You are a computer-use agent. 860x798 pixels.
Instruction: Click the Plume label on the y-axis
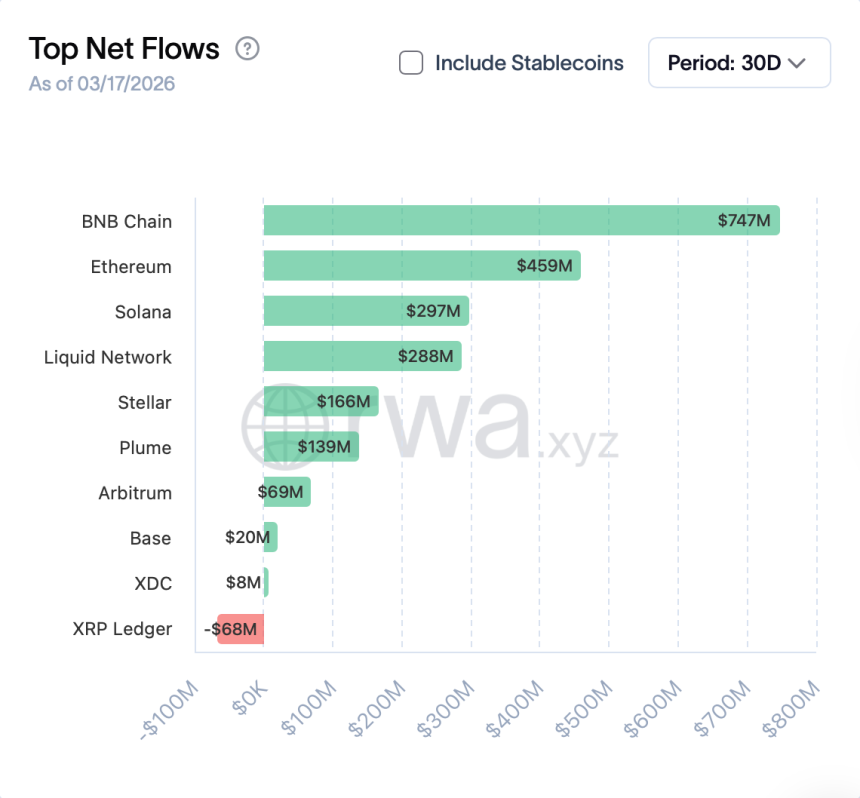click(x=146, y=448)
